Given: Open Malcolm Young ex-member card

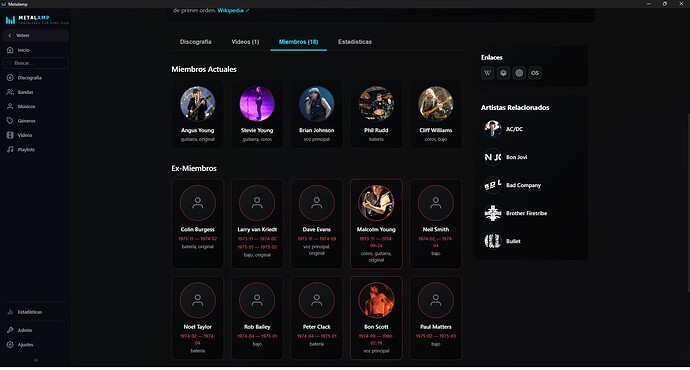Looking at the screenshot, I should coord(376,223).
